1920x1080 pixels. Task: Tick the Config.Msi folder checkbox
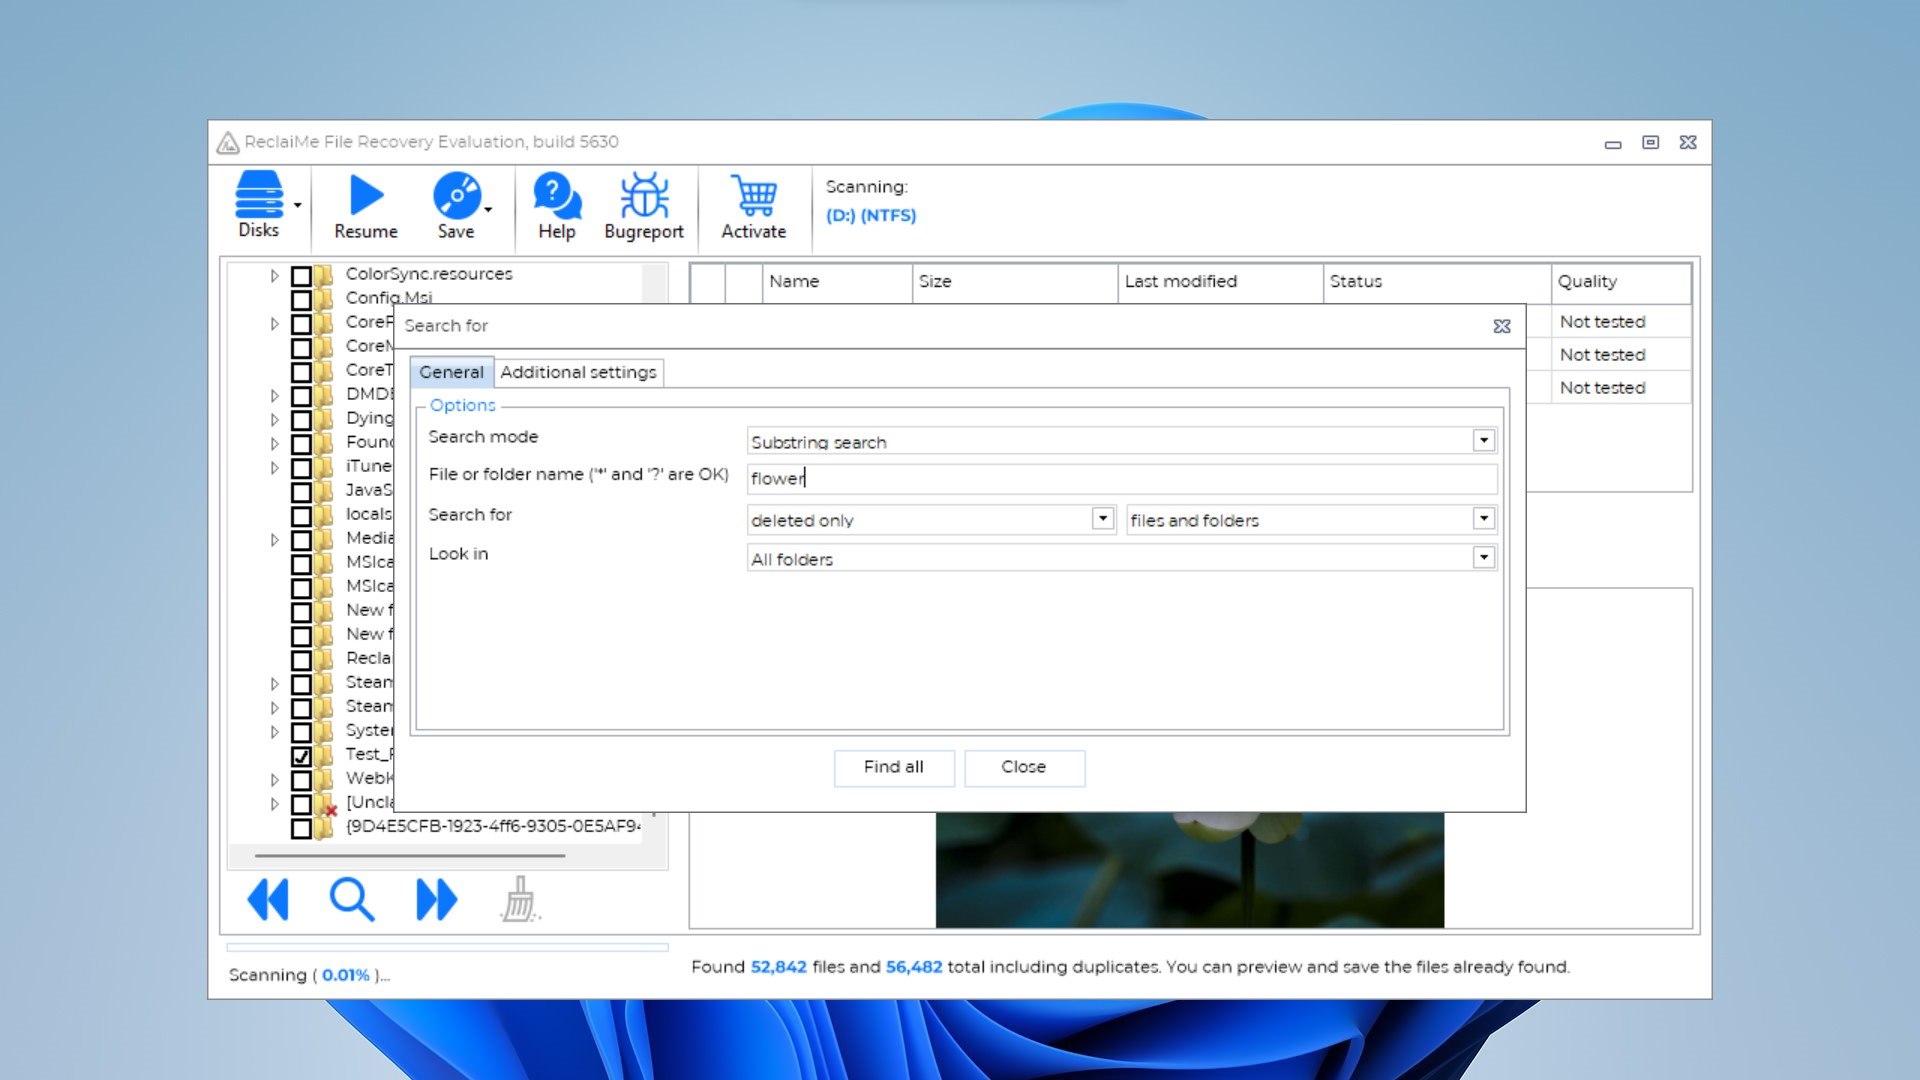point(301,299)
